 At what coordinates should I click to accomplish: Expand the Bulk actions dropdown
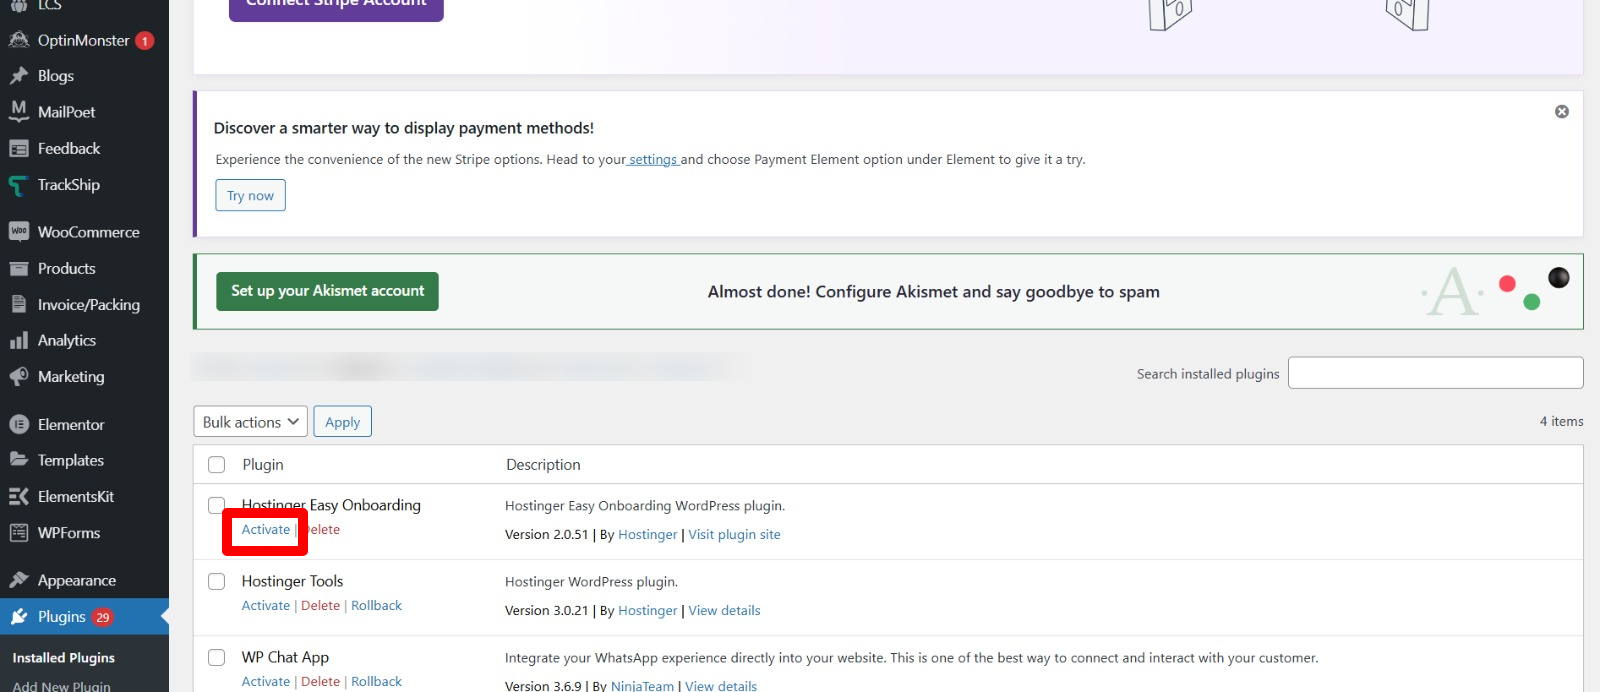pos(250,422)
